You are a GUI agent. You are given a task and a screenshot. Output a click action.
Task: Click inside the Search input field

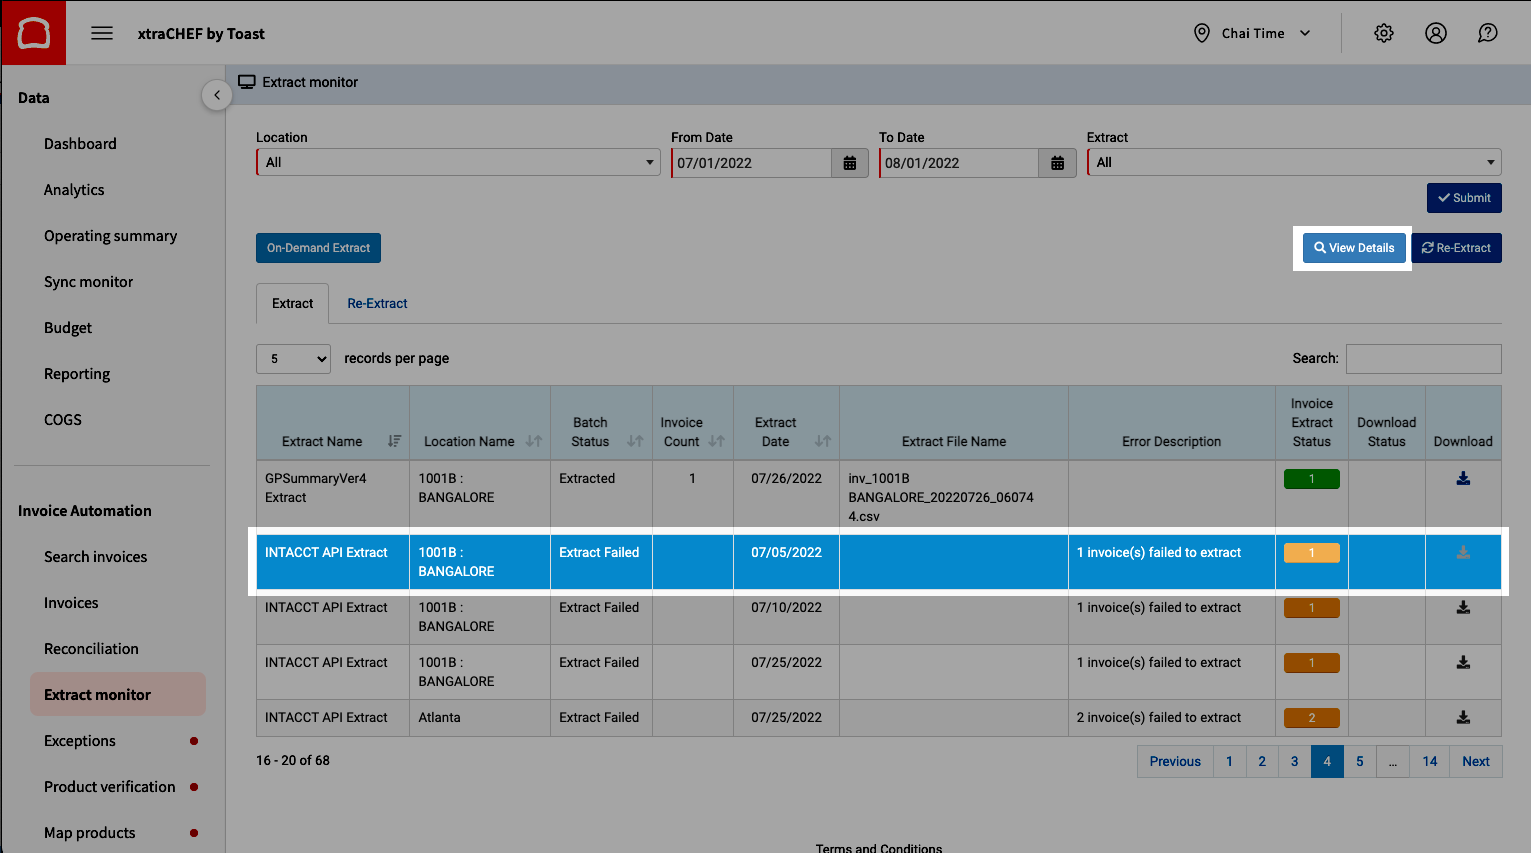1423,359
